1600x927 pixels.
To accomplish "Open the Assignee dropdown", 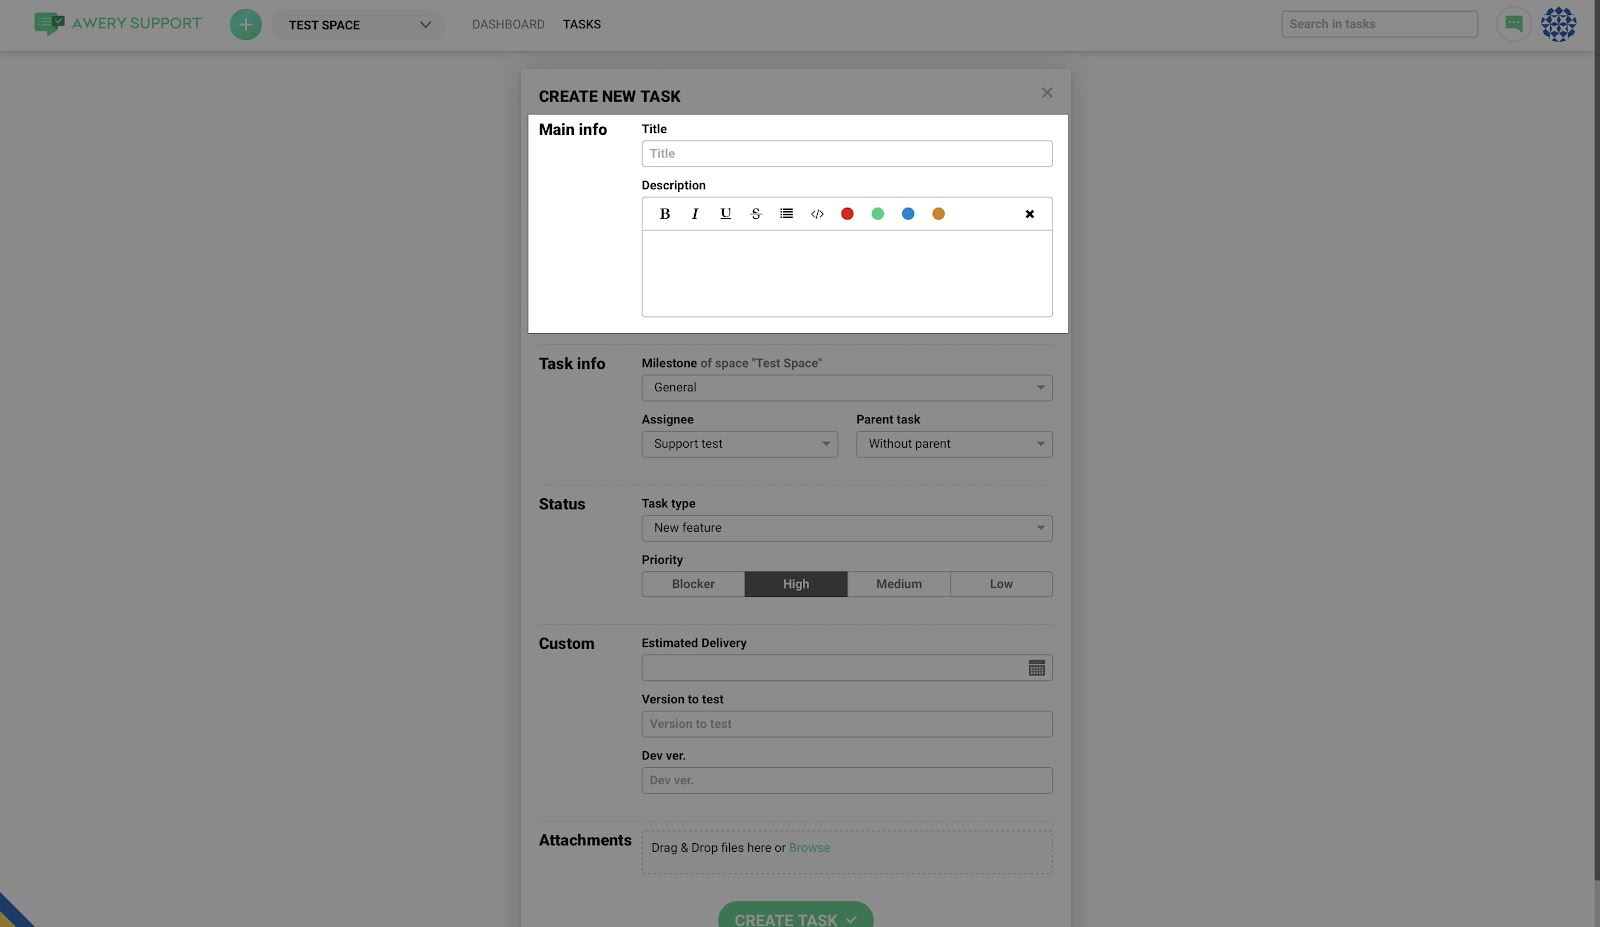I will (x=739, y=444).
